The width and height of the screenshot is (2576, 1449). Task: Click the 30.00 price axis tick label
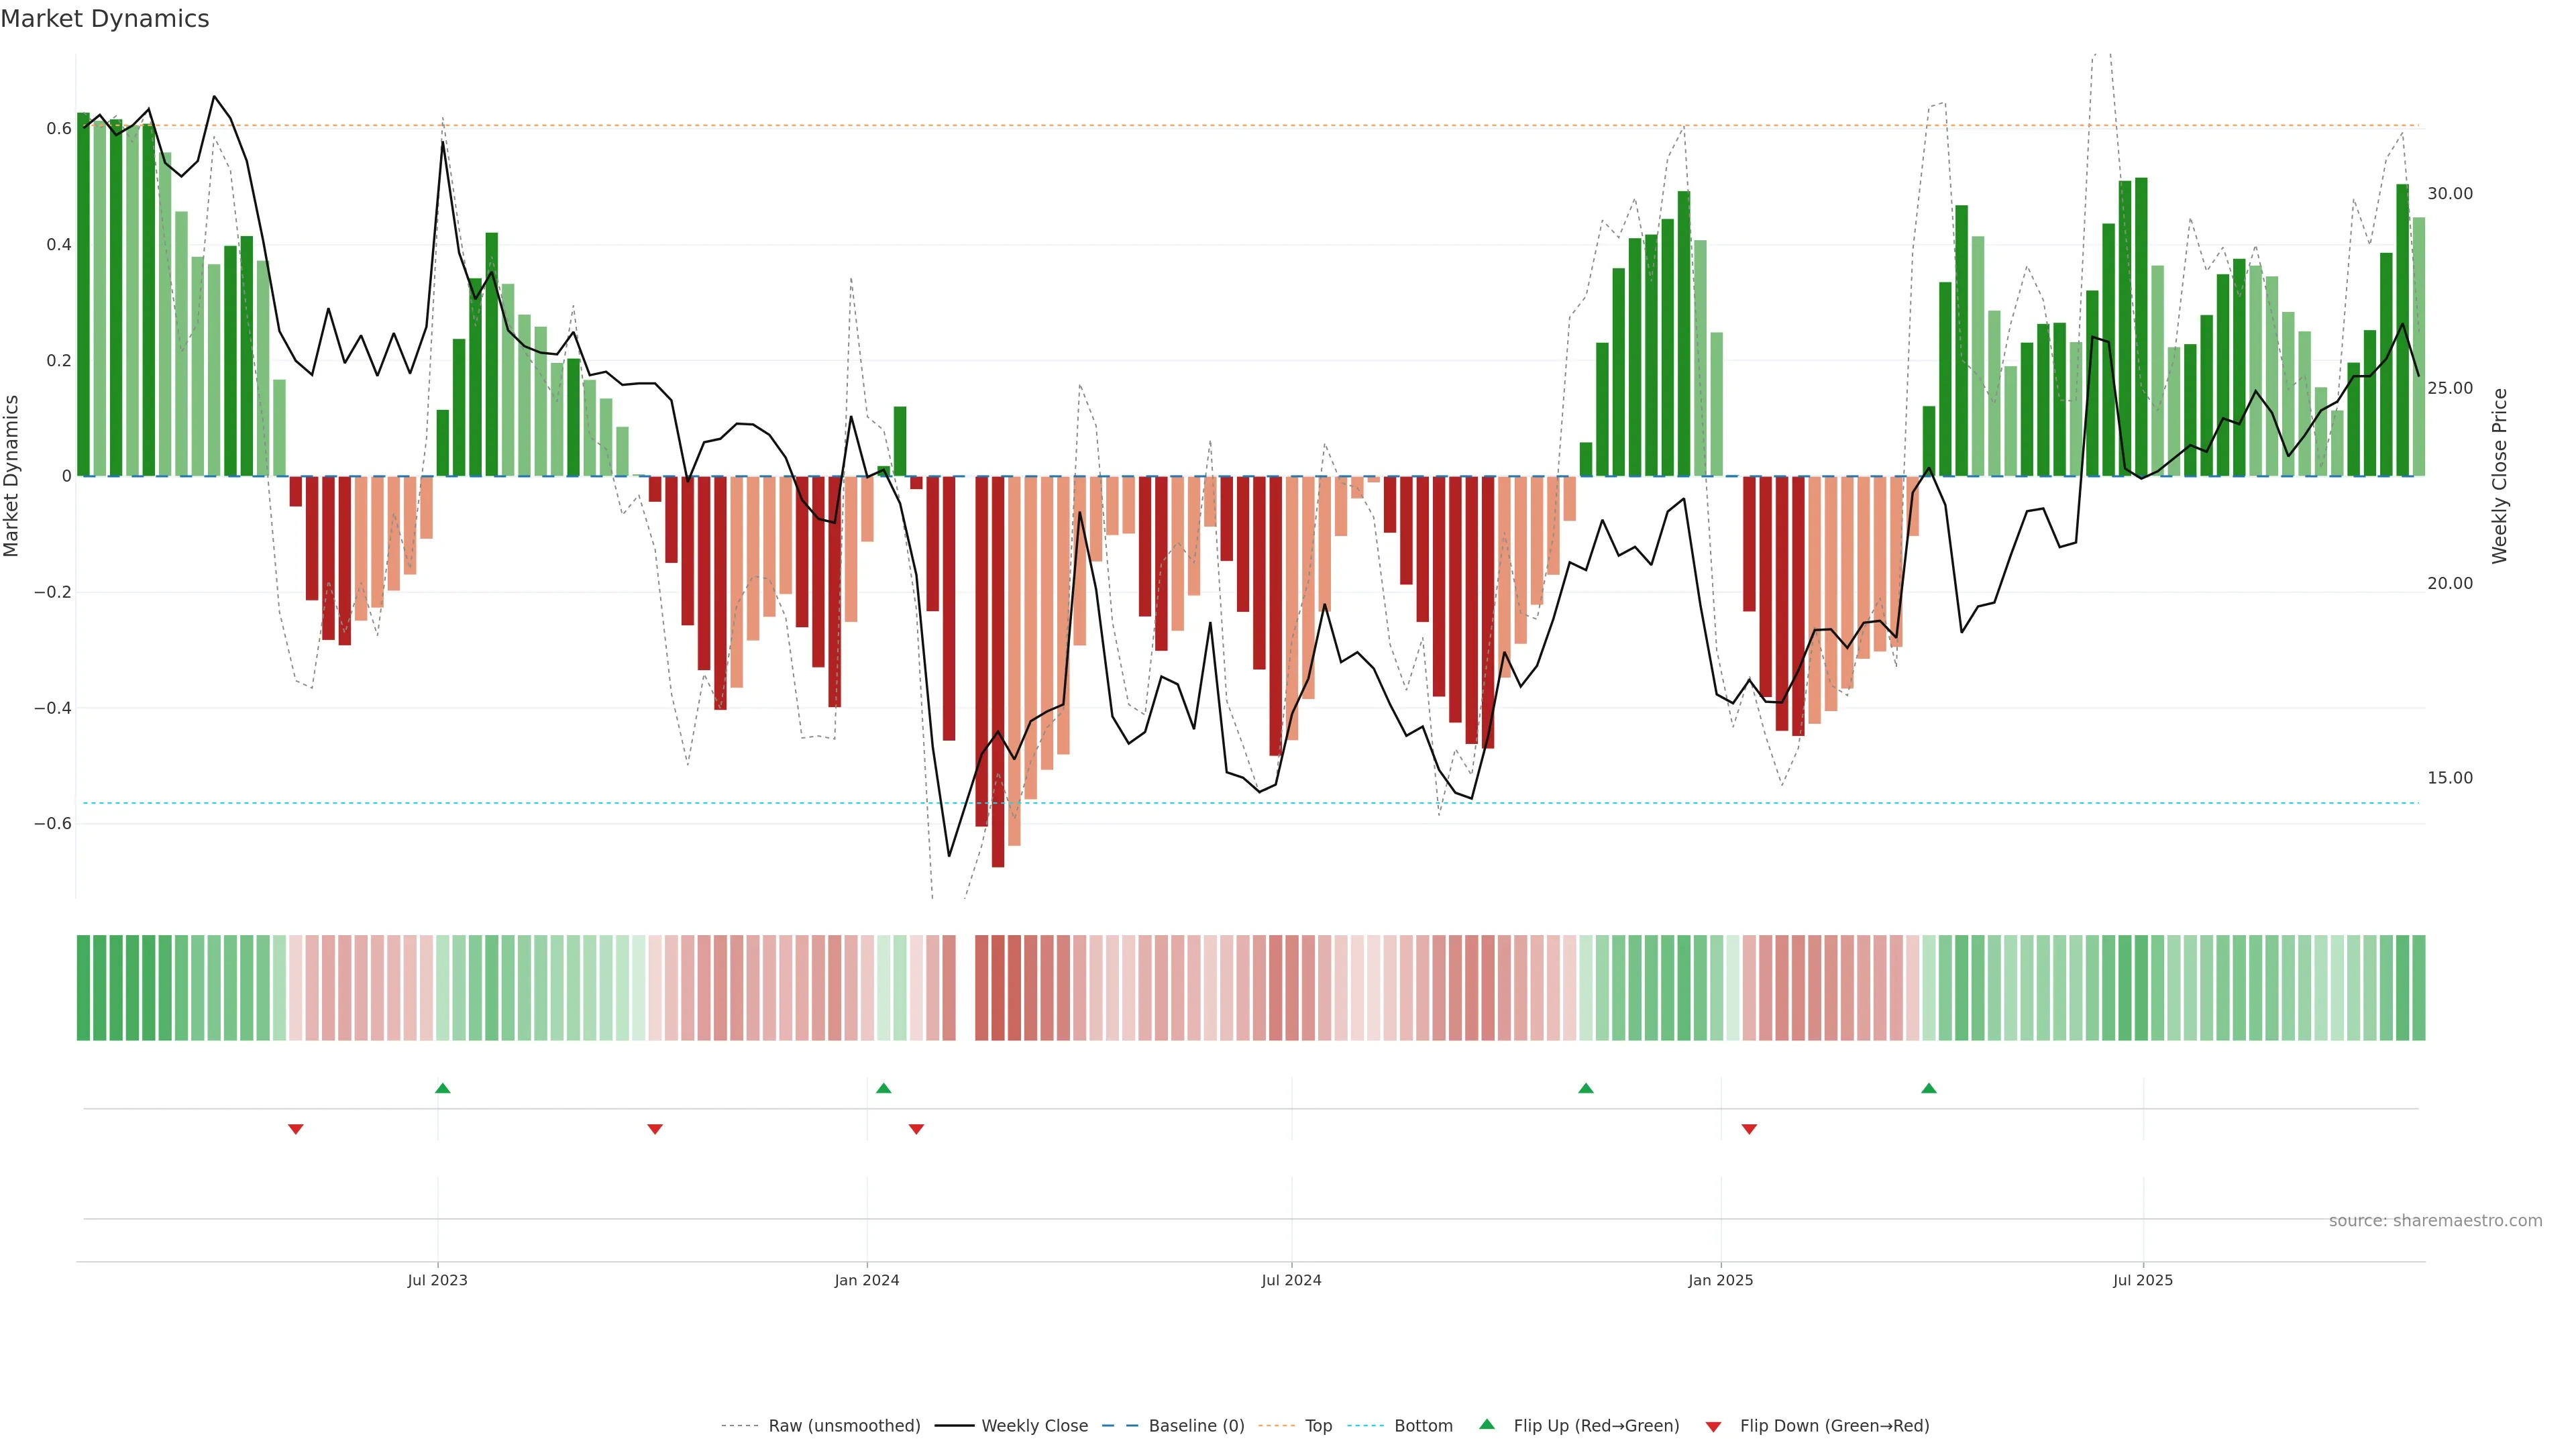[2449, 194]
